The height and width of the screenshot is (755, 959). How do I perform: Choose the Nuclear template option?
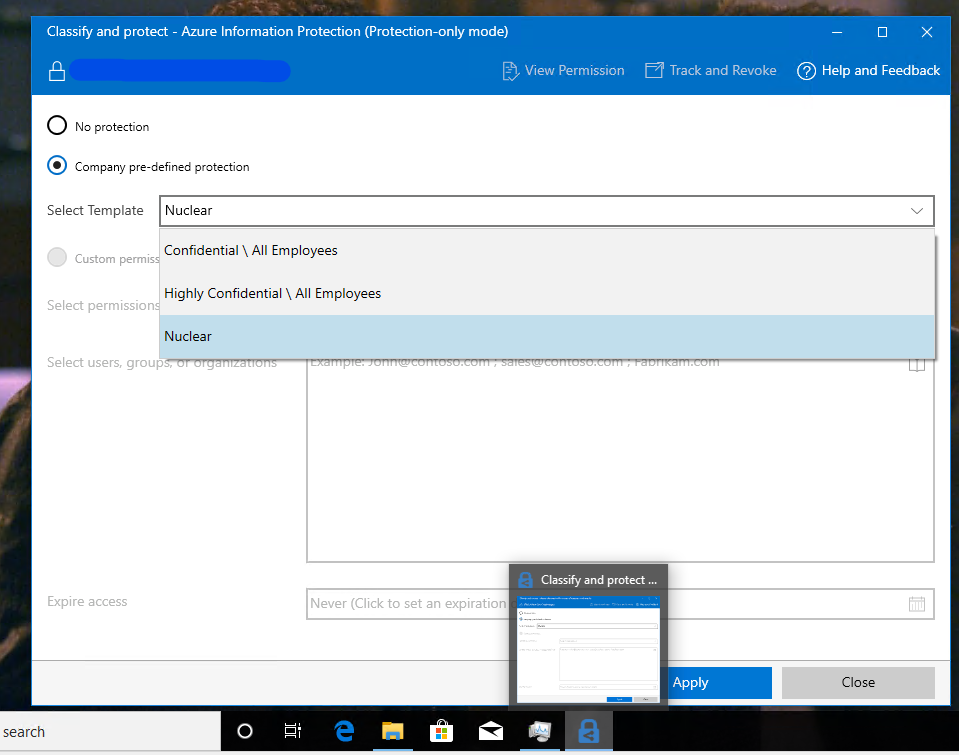[x=547, y=337]
